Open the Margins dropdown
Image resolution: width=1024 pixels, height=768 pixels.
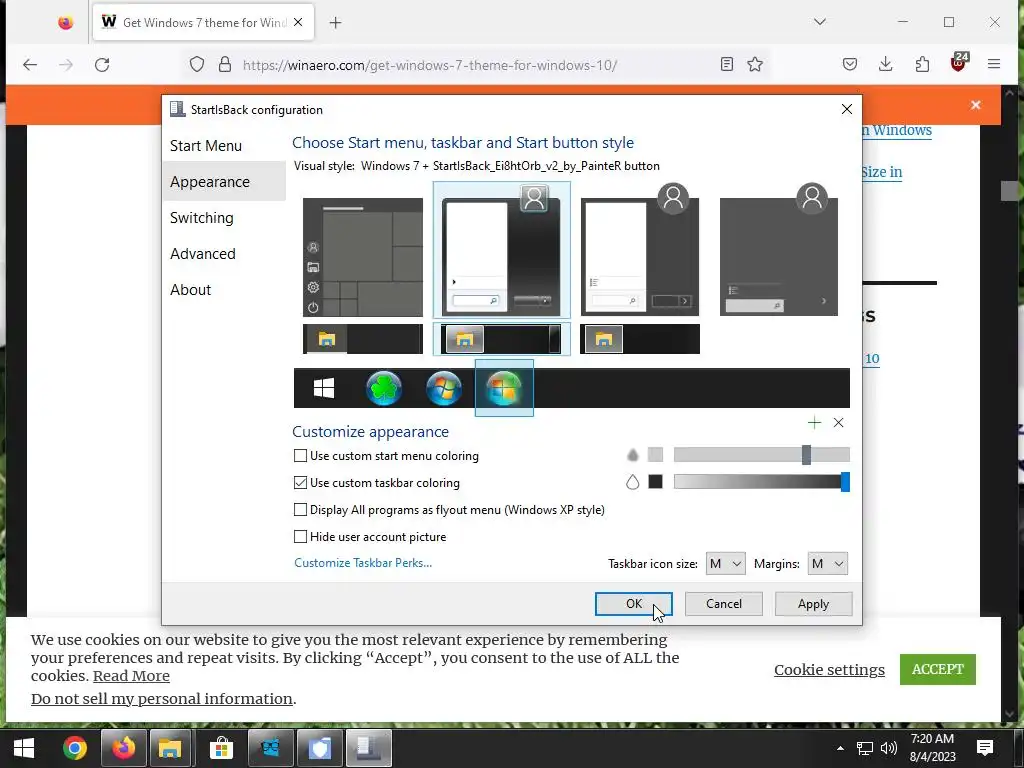coord(827,564)
